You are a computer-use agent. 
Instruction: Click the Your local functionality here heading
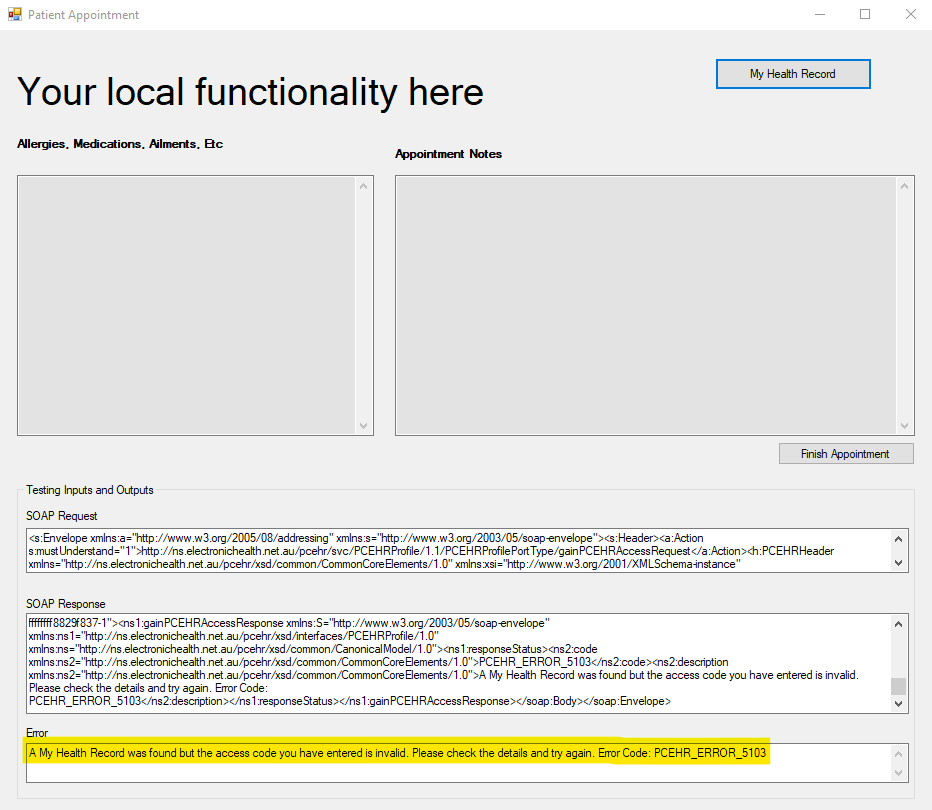pyautogui.click(x=249, y=91)
